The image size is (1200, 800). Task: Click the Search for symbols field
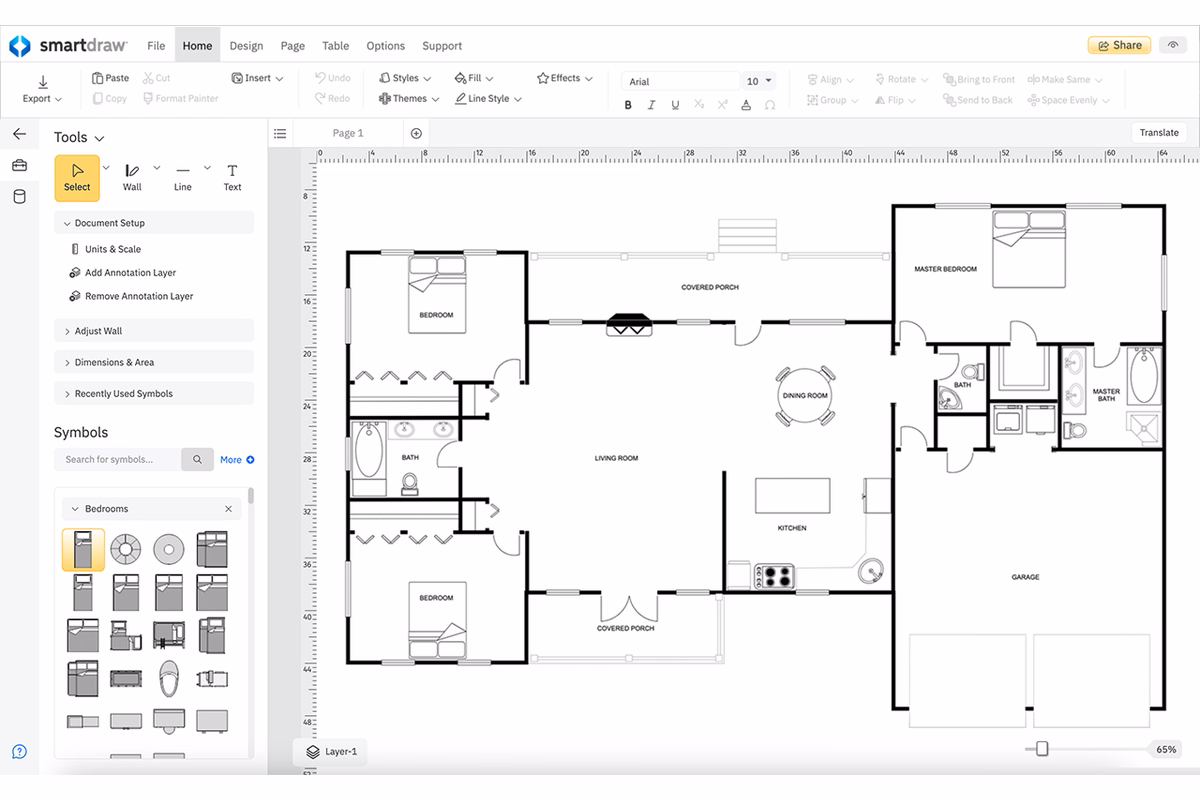tap(118, 460)
